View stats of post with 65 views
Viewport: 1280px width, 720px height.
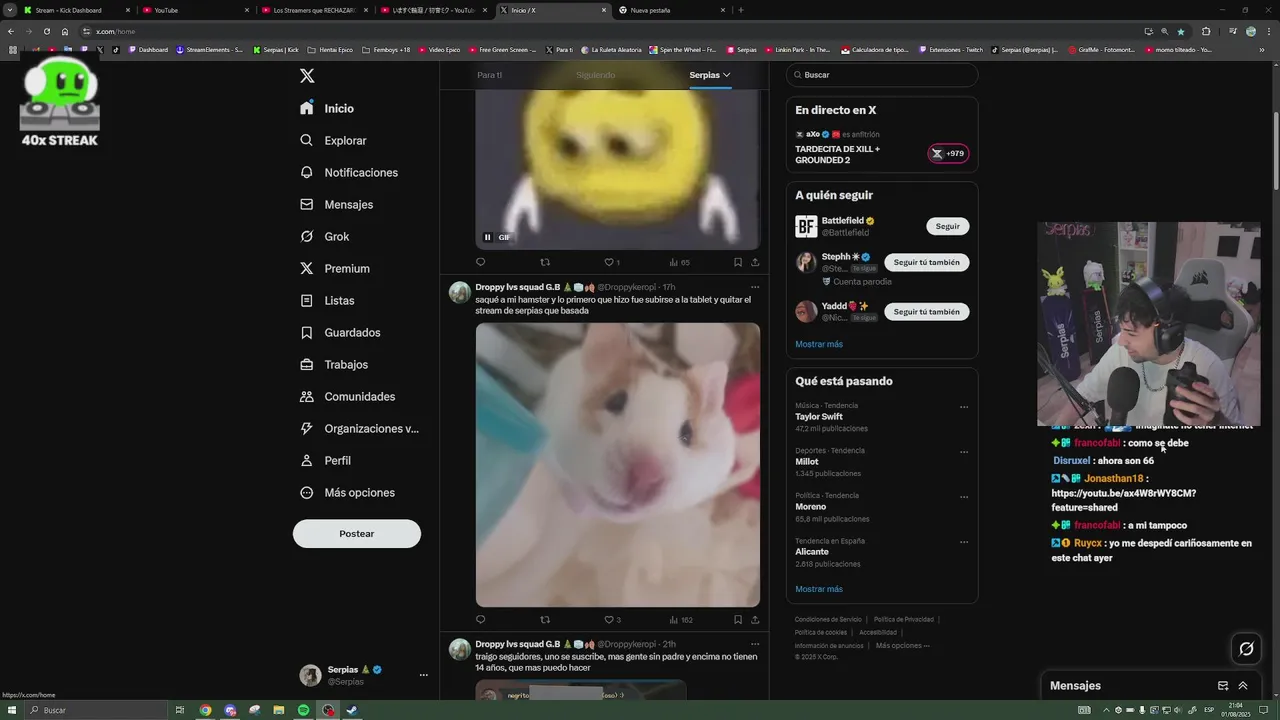pyautogui.click(x=679, y=262)
